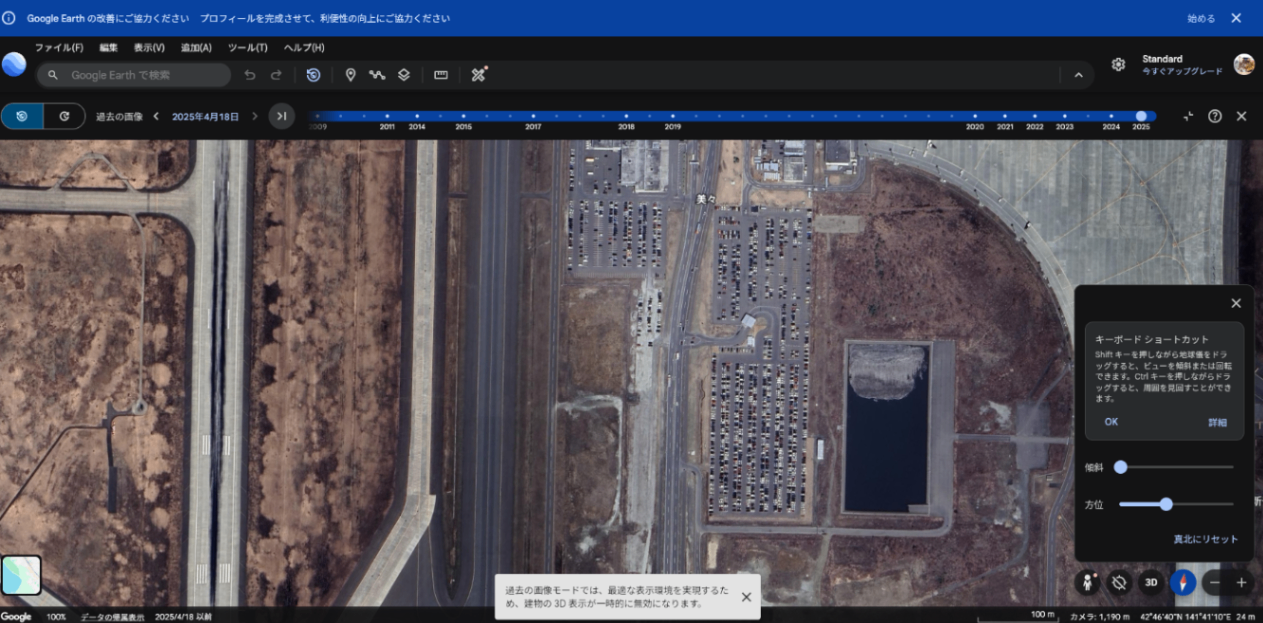
Task: Click the Standard plan label
Action: (1162, 59)
